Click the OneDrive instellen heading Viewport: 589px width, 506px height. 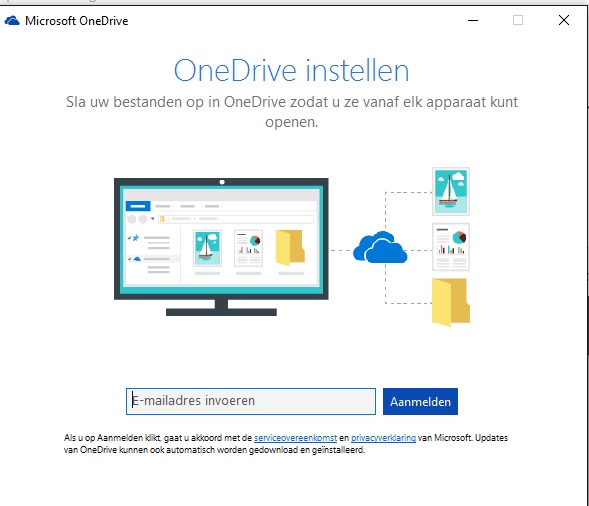(x=291, y=70)
